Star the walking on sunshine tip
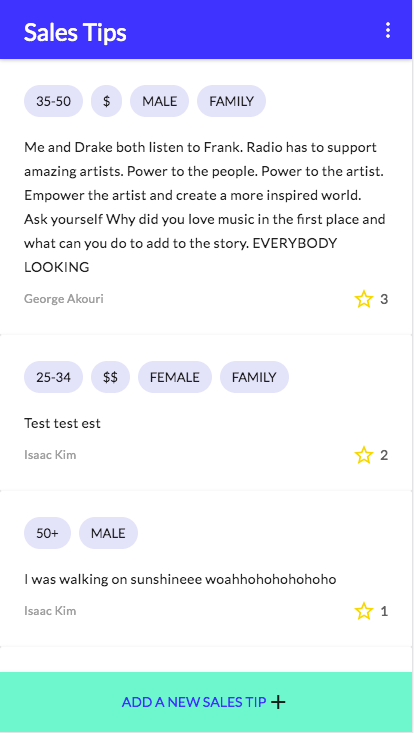Screen dimensions: 414x733 click(364, 611)
